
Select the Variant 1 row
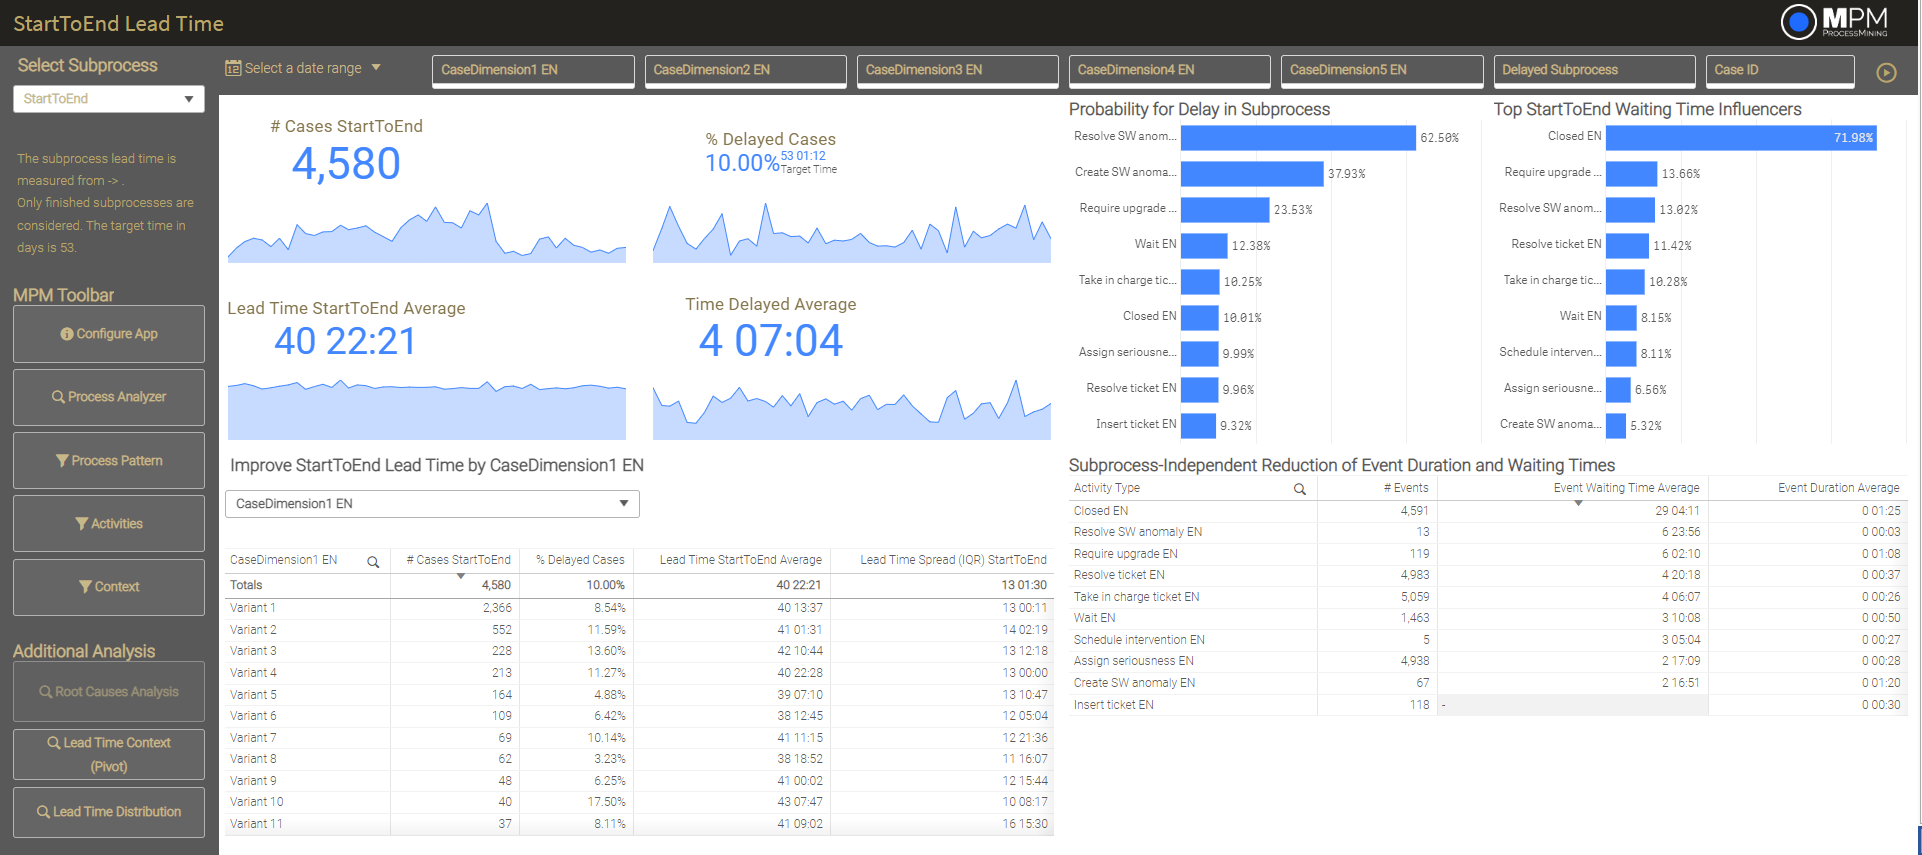tap(638, 608)
